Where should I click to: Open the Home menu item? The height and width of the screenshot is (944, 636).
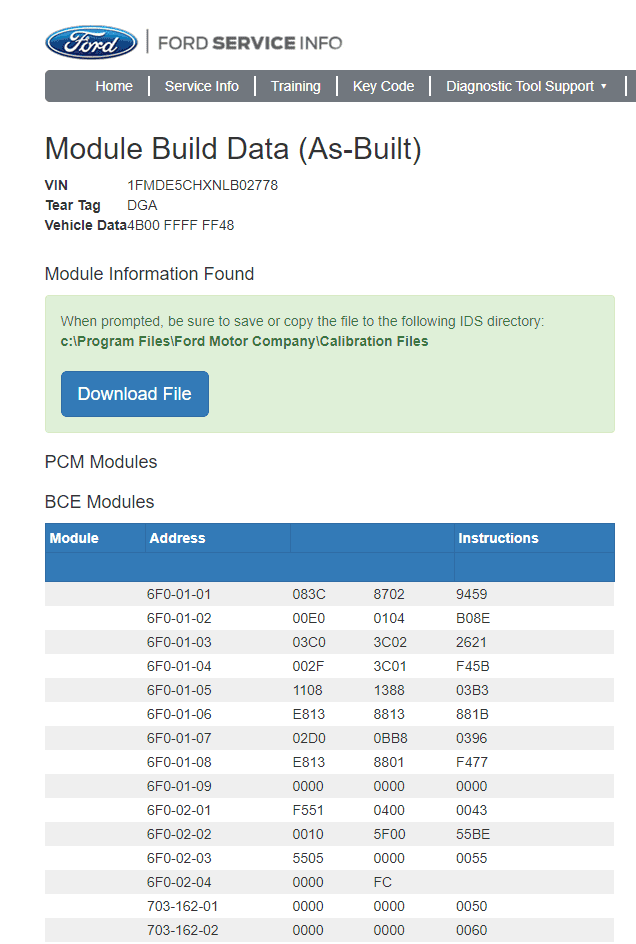pos(114,86)
